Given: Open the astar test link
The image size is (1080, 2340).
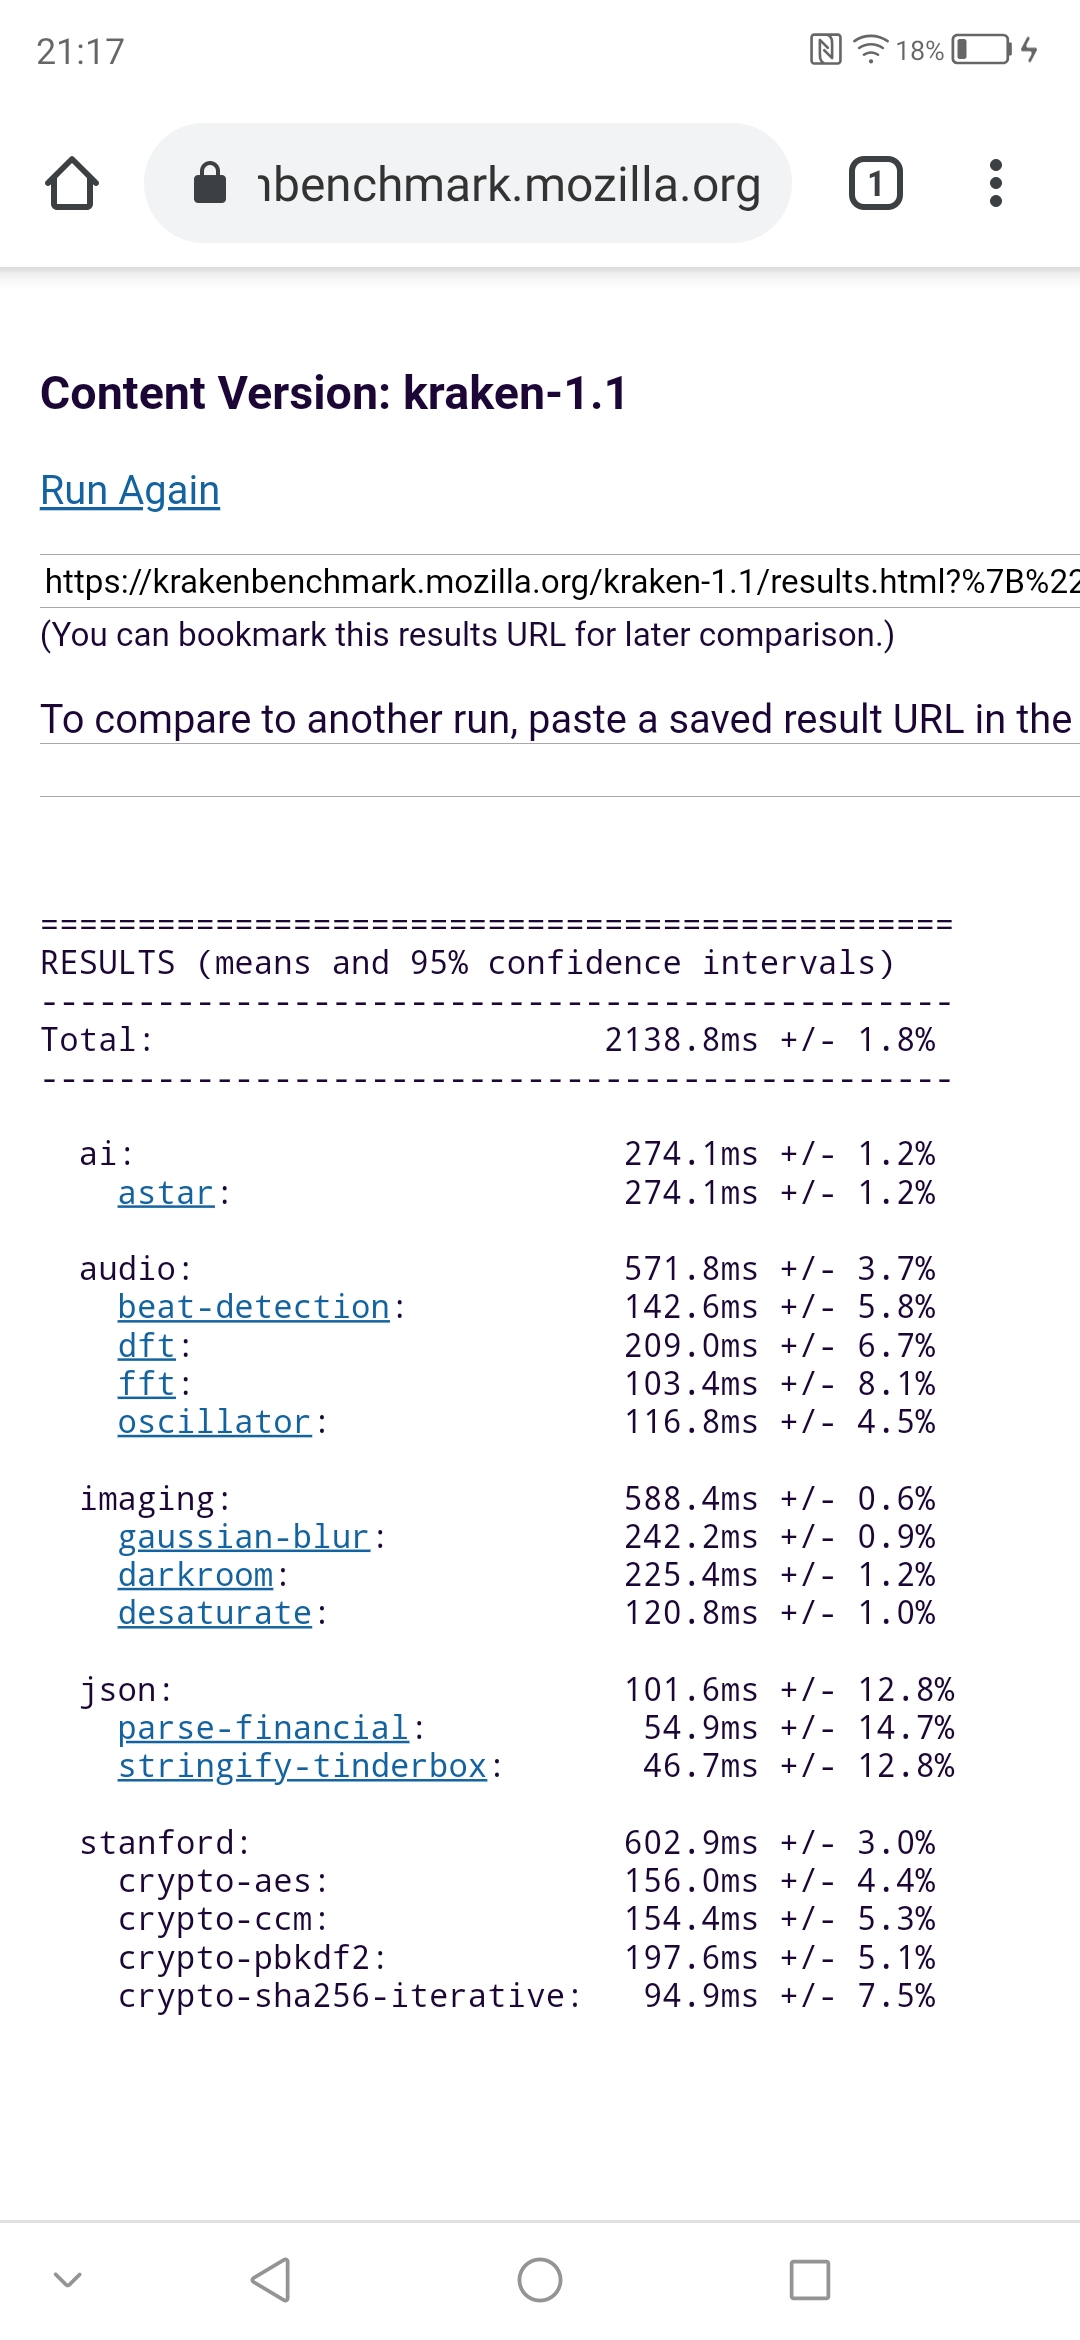Looking at the screenshot, I should pos(166,1193).
